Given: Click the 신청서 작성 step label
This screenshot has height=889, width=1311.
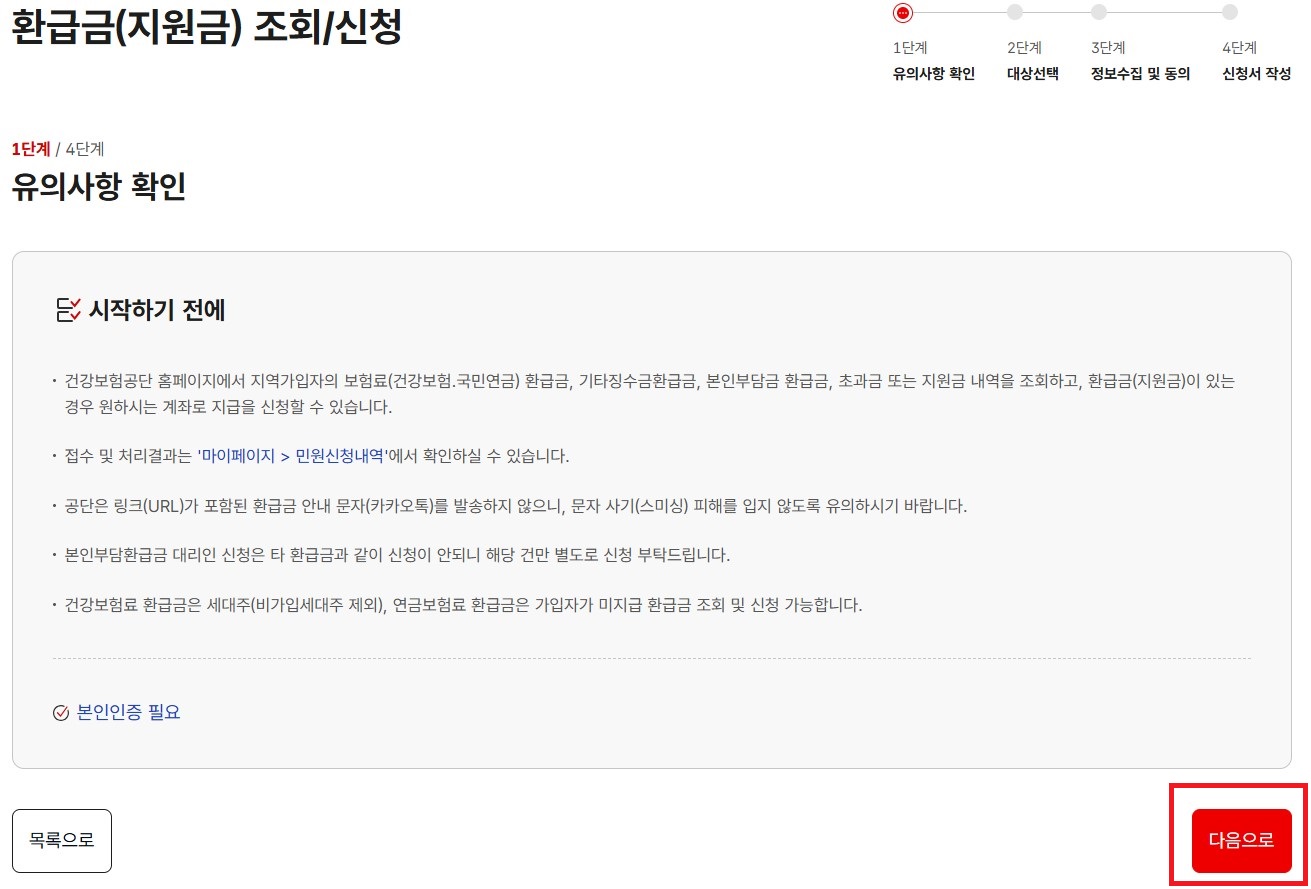Looking at the screenshot, I should click(1257, 74).
